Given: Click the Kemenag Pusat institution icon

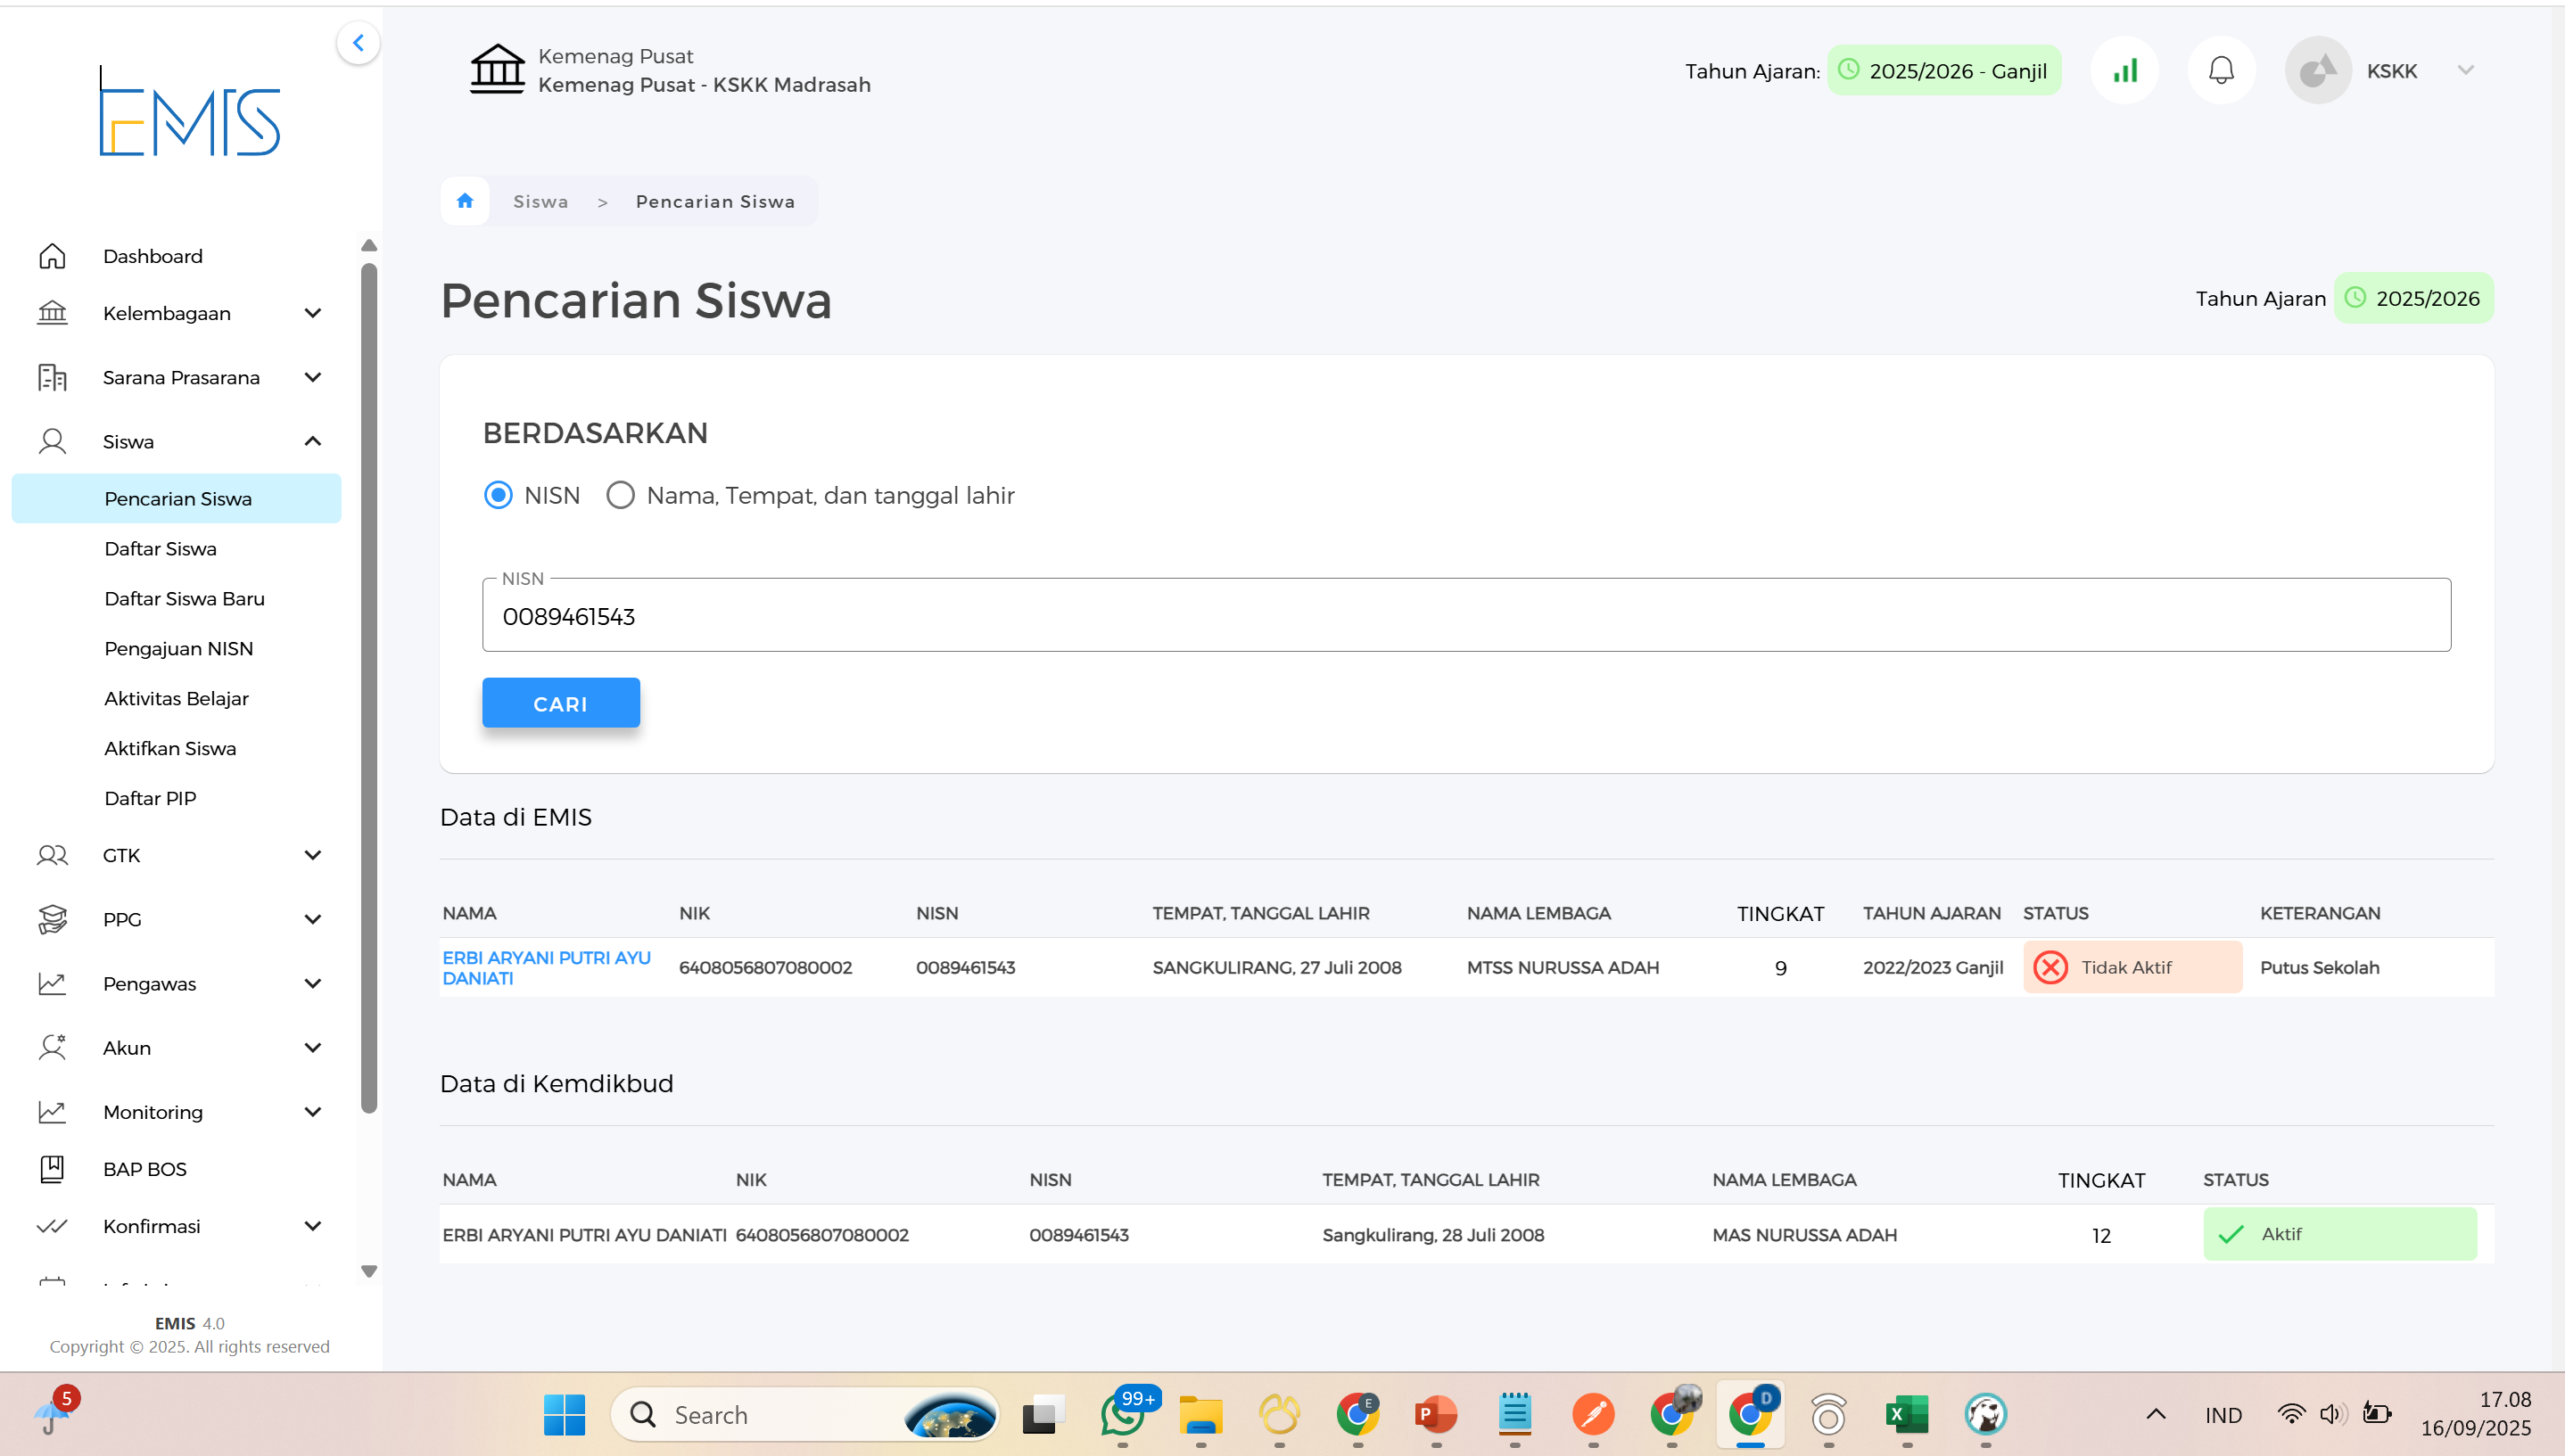Looking at the screenshot, I should 497,70.
